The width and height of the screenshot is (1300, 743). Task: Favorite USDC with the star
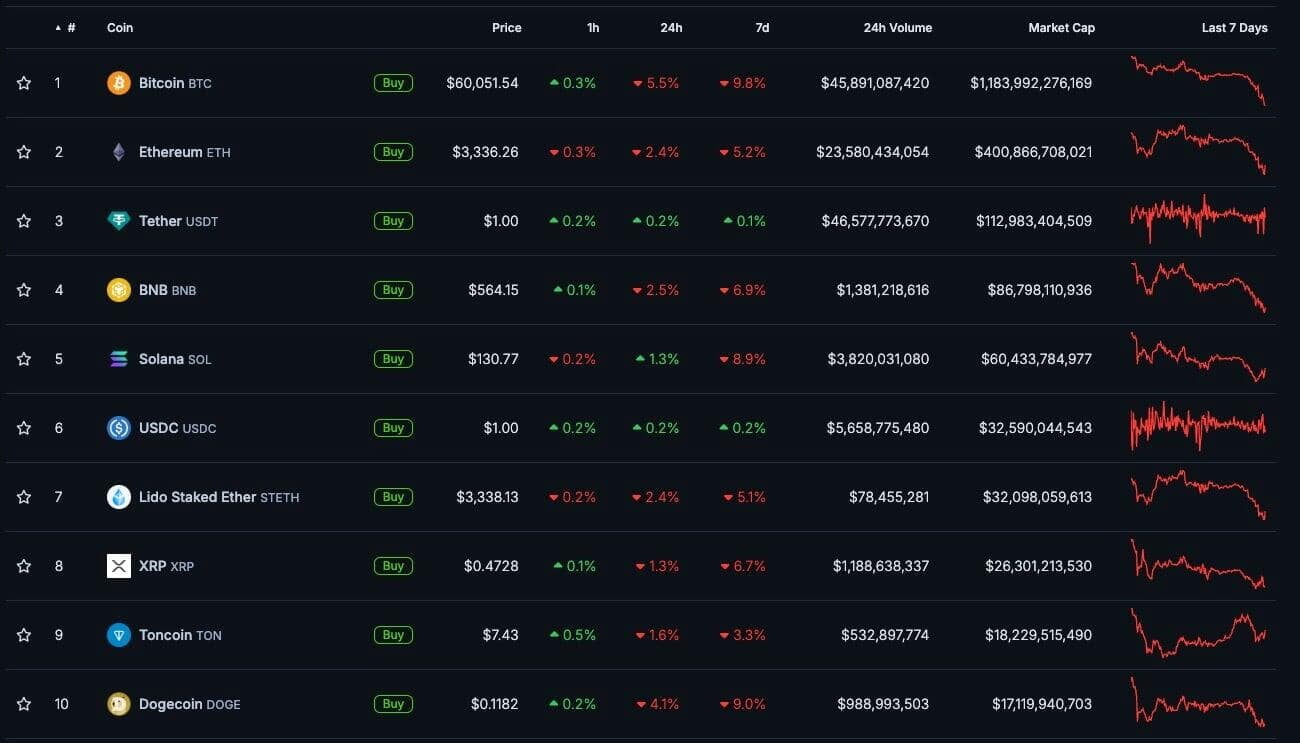tap(24, 428)
